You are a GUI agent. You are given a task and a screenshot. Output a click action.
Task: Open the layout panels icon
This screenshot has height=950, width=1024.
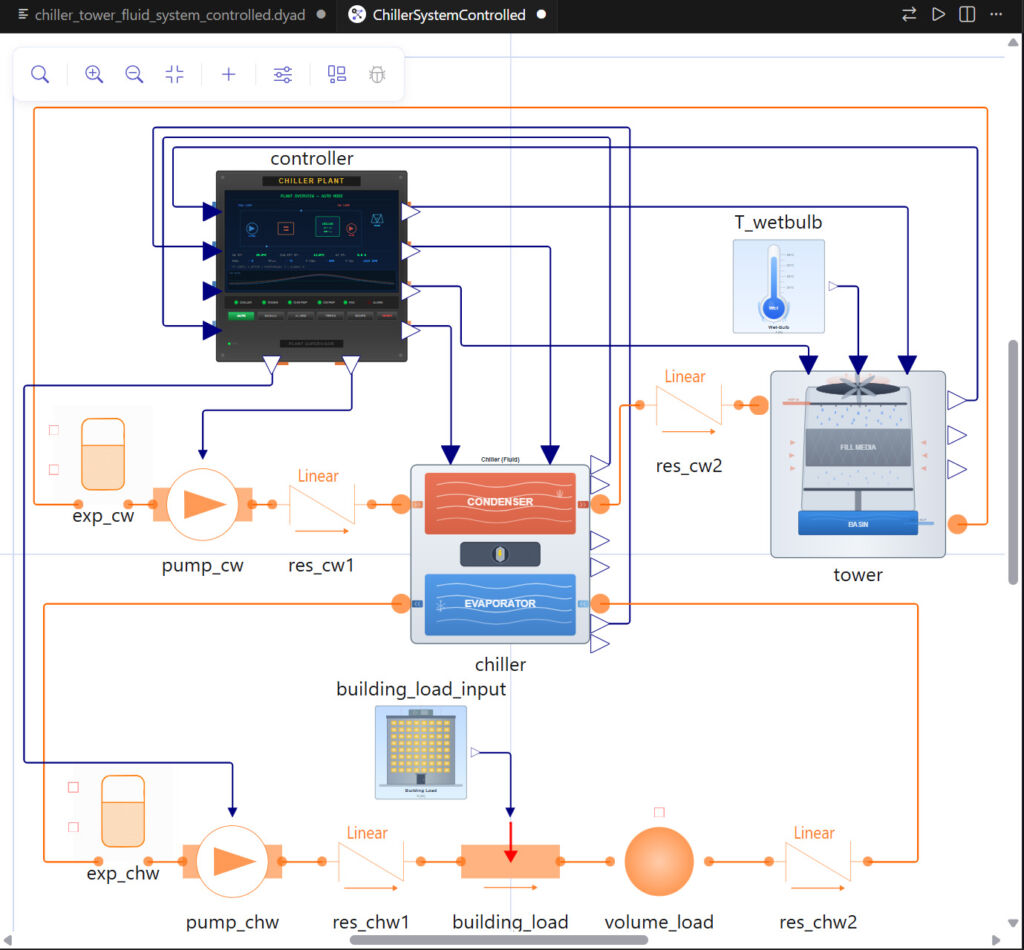337,74
